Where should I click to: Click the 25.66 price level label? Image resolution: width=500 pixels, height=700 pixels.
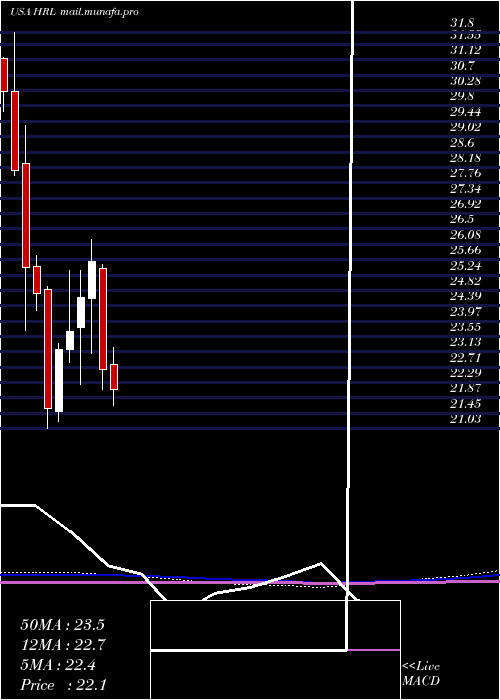[x=466, y=250]
